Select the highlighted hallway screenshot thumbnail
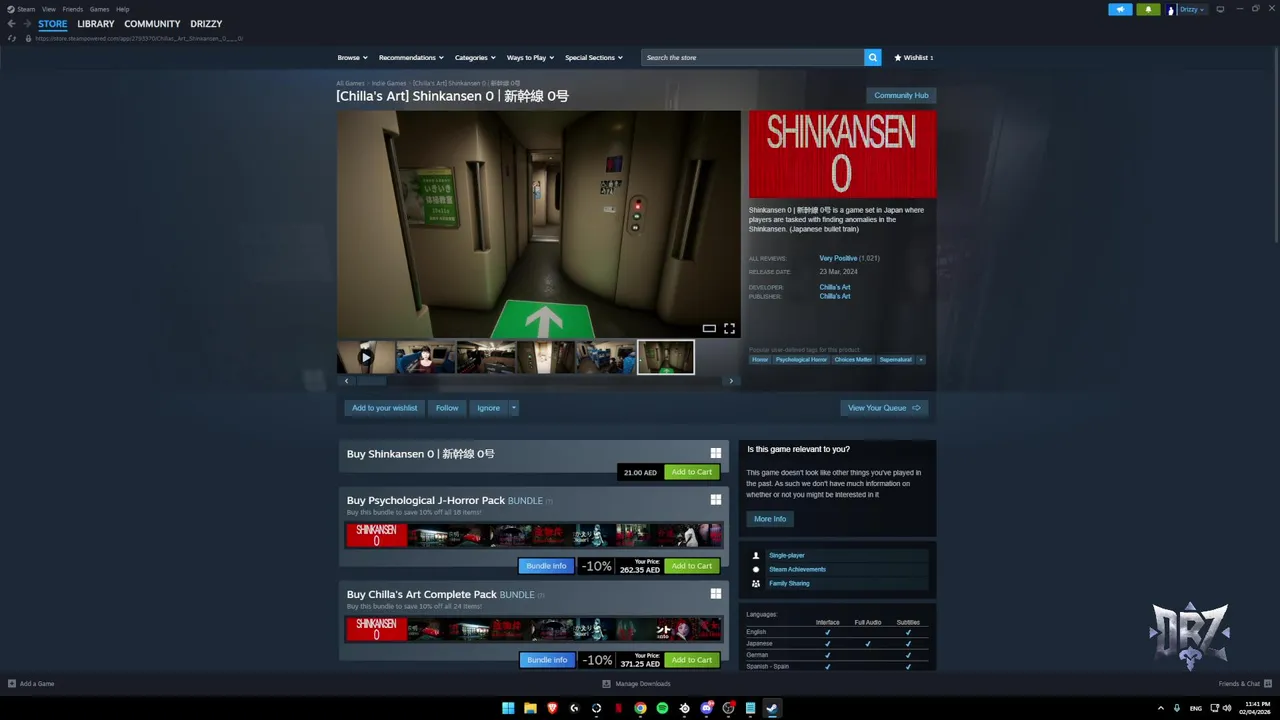1280x720 pixels. coord(666,357)
